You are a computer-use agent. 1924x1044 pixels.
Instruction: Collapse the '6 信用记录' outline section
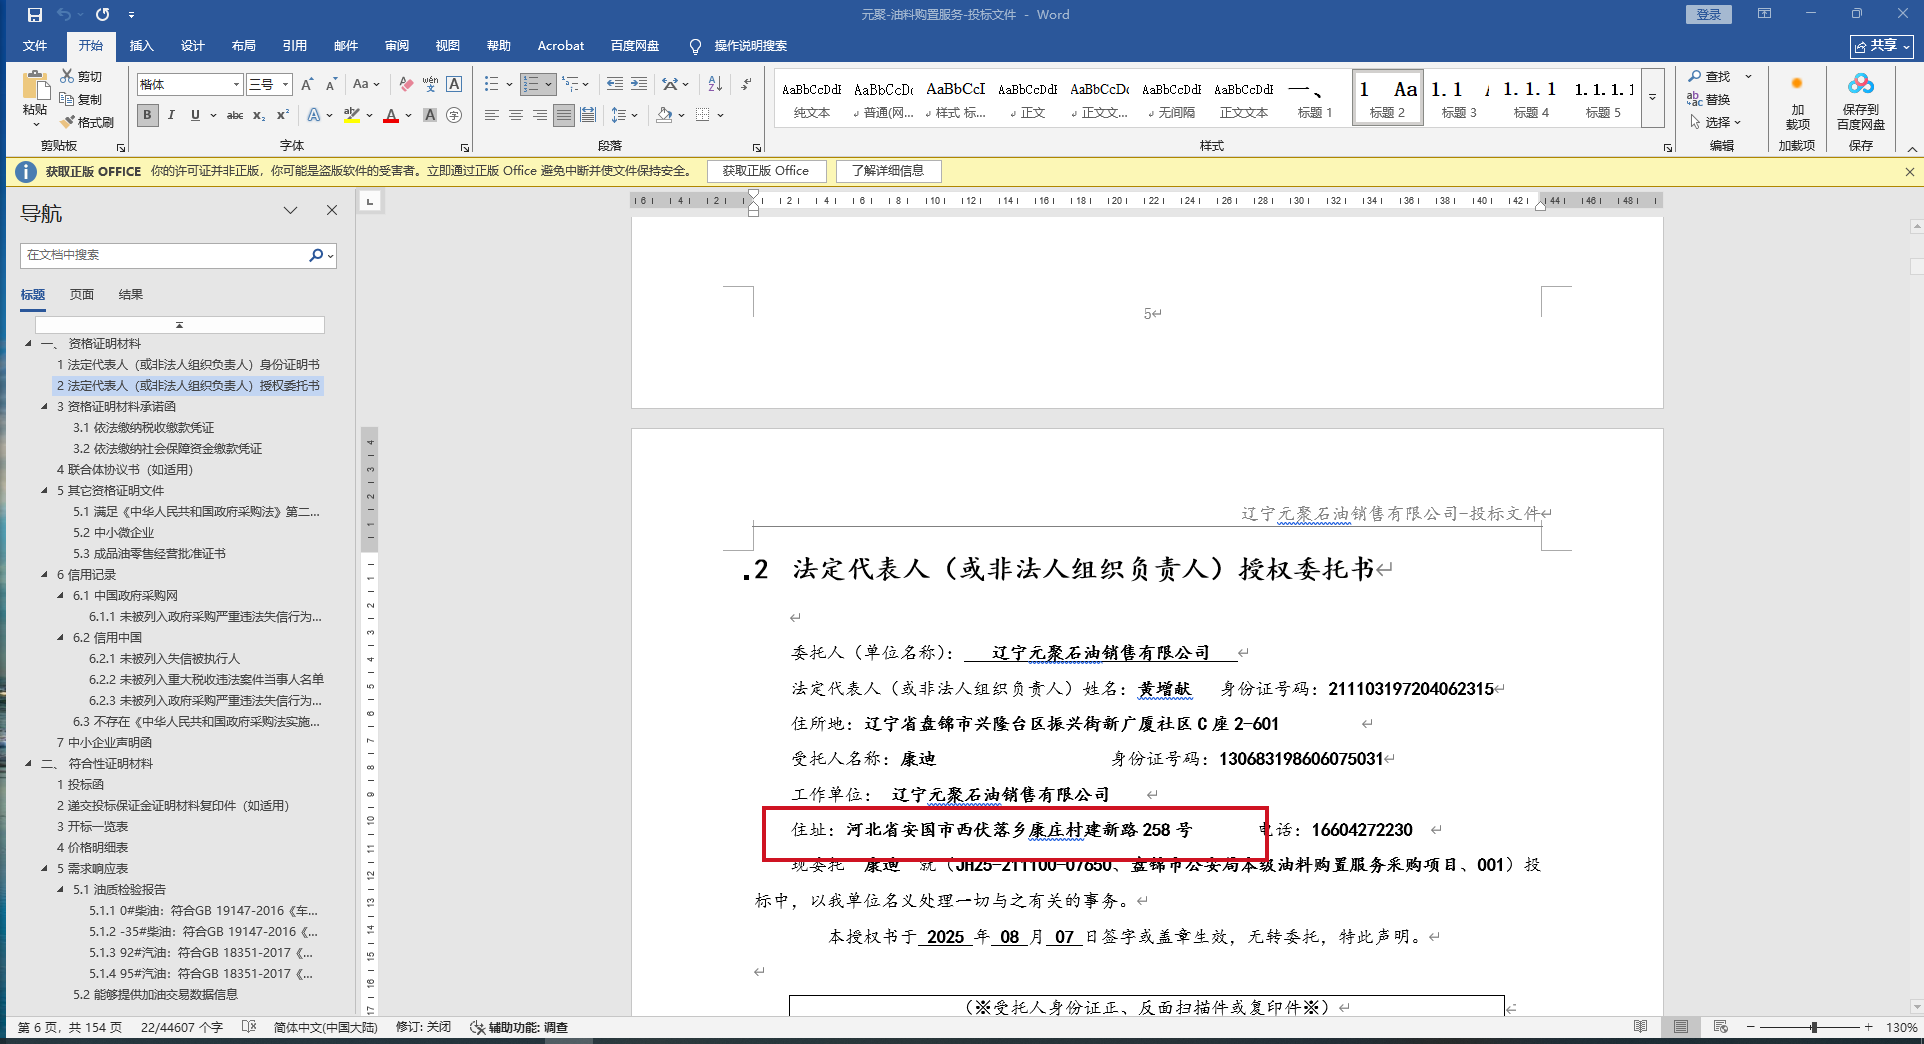(44, 575)
